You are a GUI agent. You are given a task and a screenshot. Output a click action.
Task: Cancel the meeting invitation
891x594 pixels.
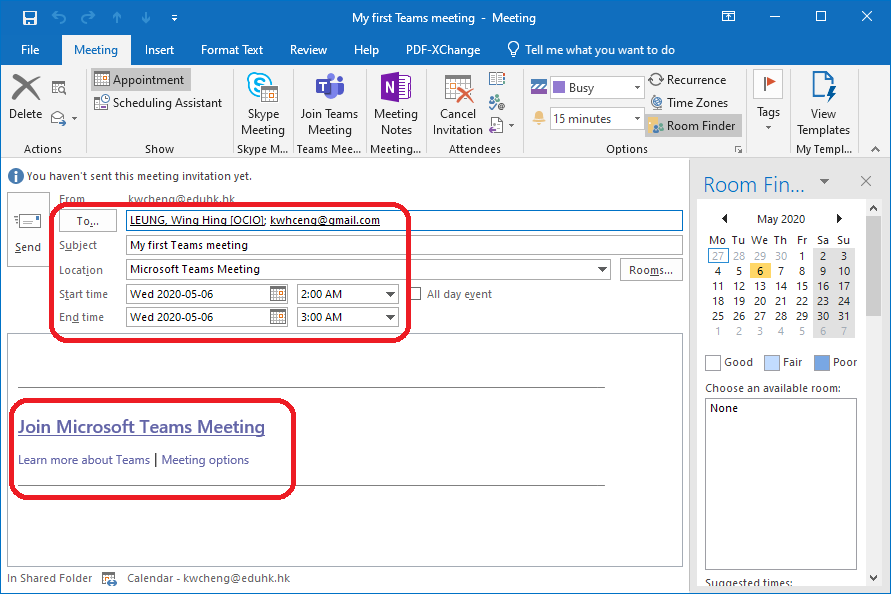coord(457,103)
